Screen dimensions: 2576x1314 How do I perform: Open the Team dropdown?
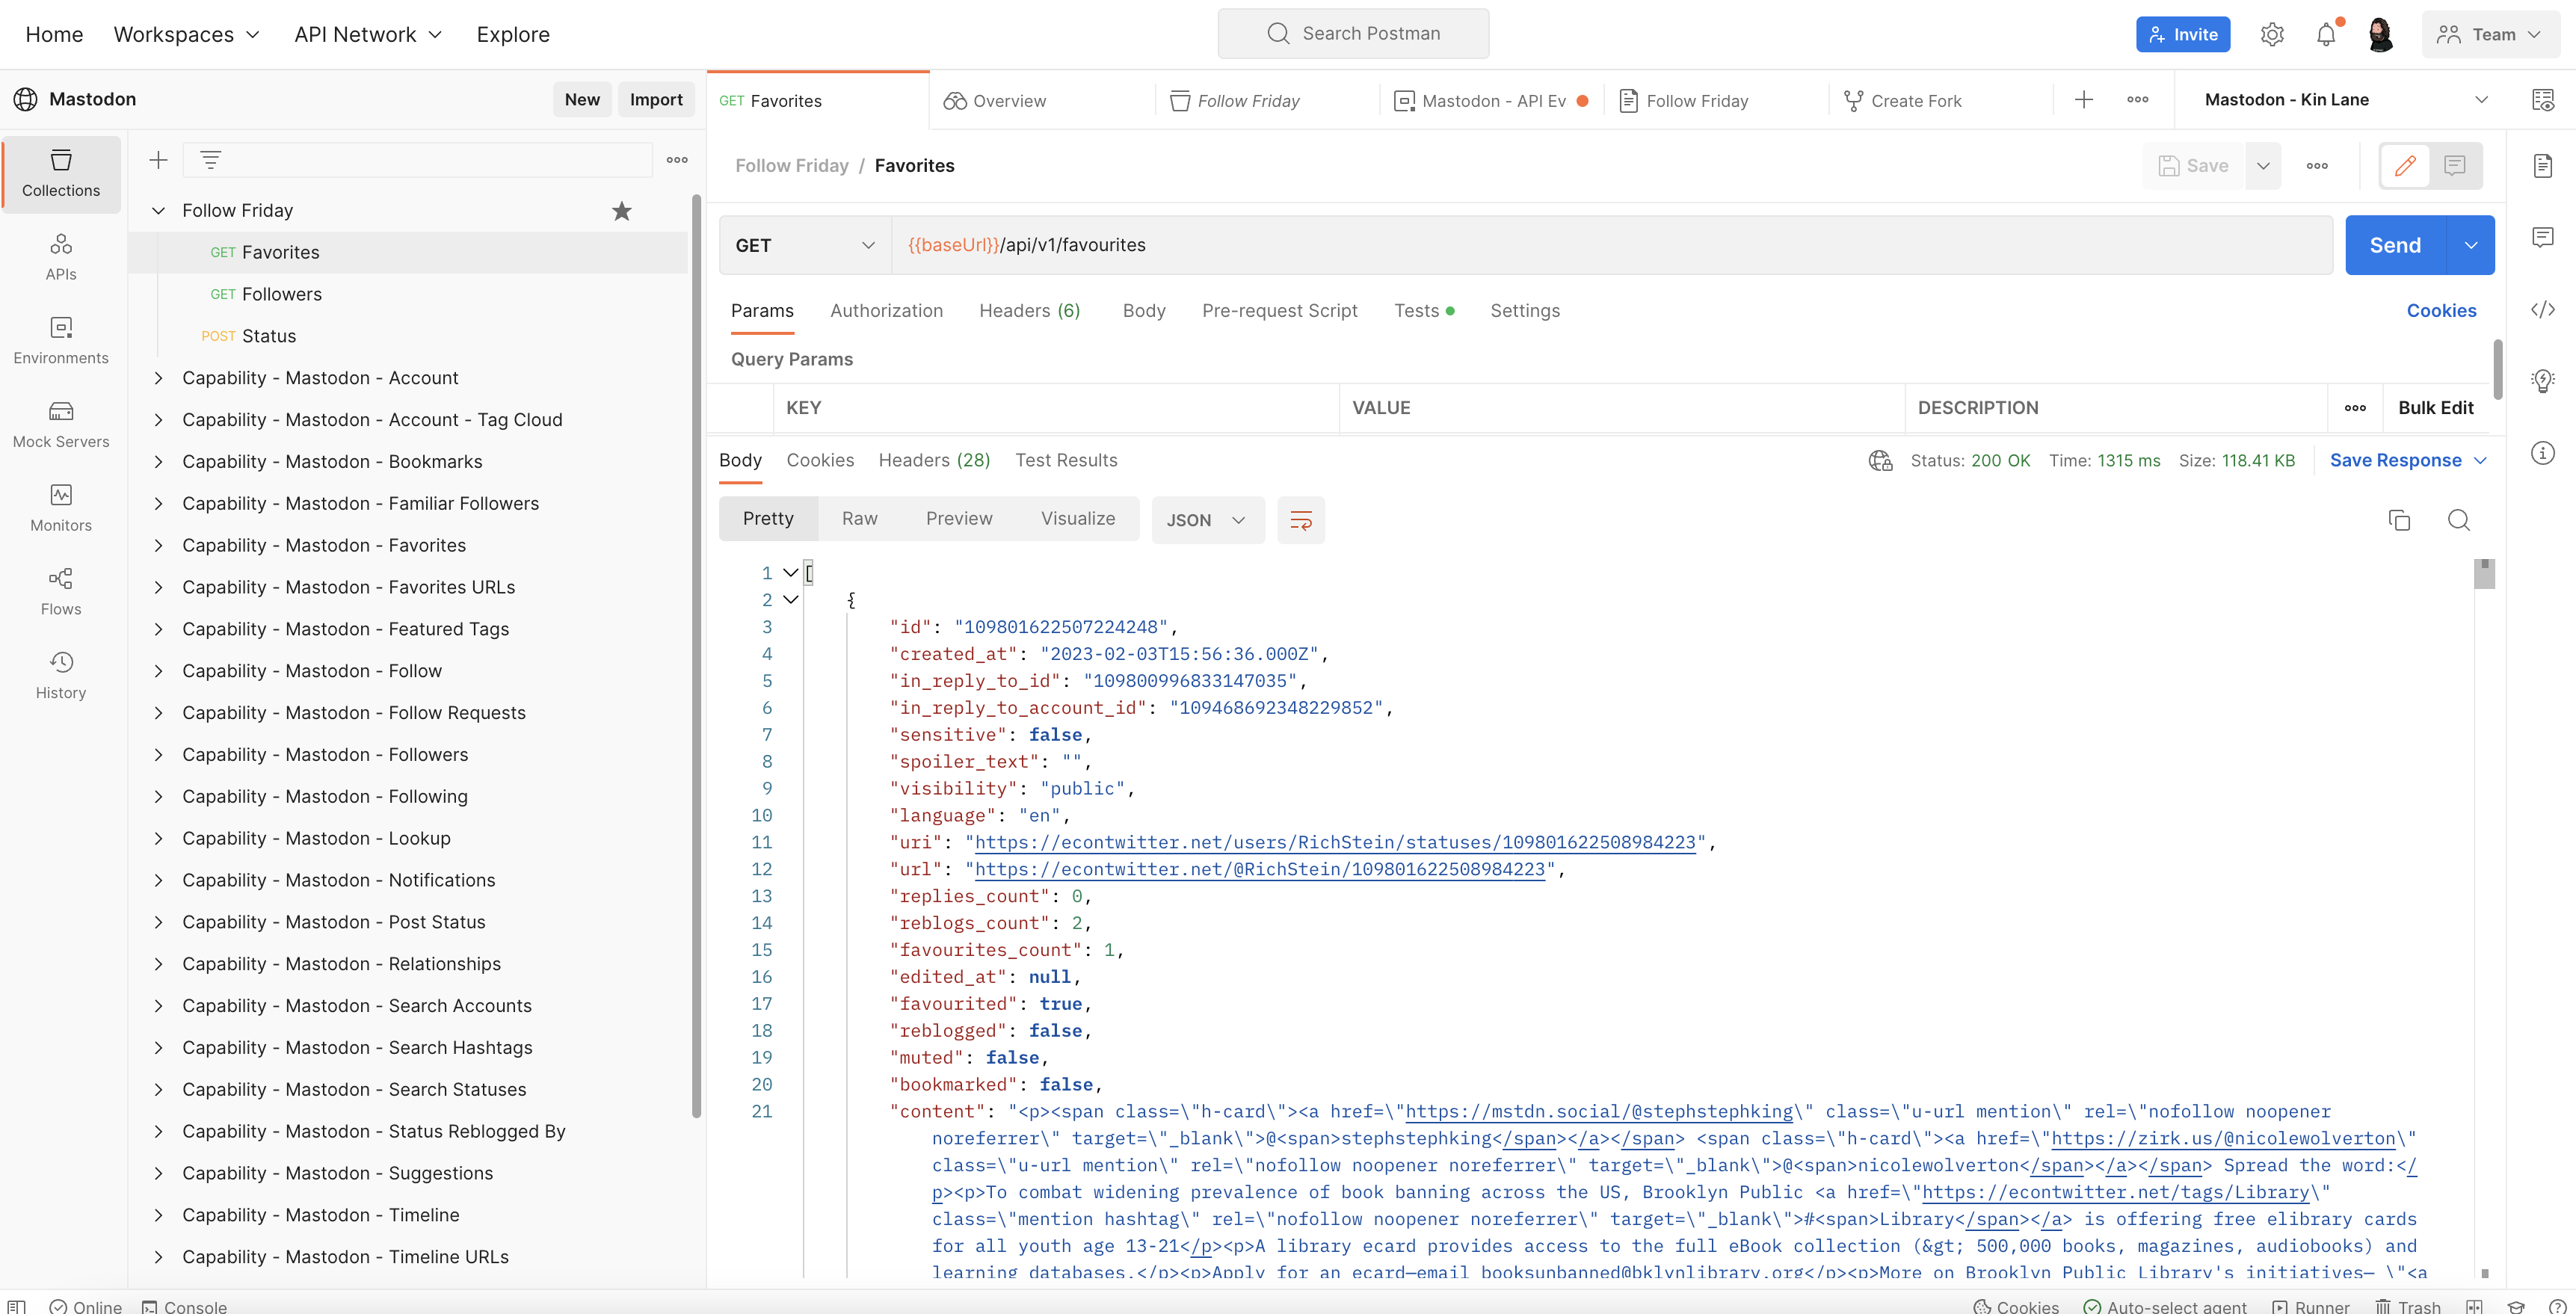pos(2490,35)
